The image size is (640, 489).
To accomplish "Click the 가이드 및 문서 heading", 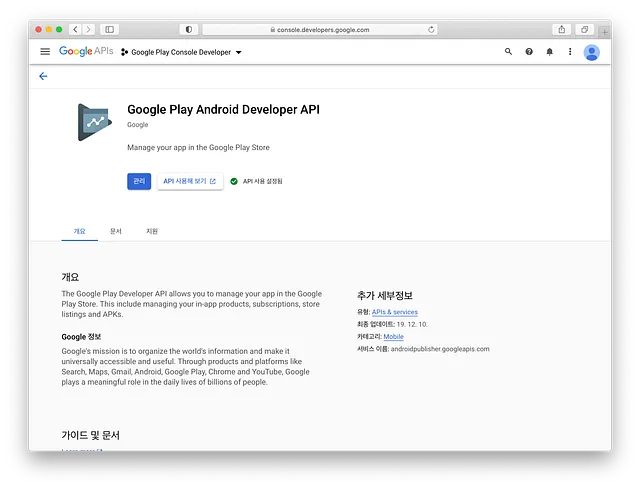I will pyautogui.click(x=90, y=435).
